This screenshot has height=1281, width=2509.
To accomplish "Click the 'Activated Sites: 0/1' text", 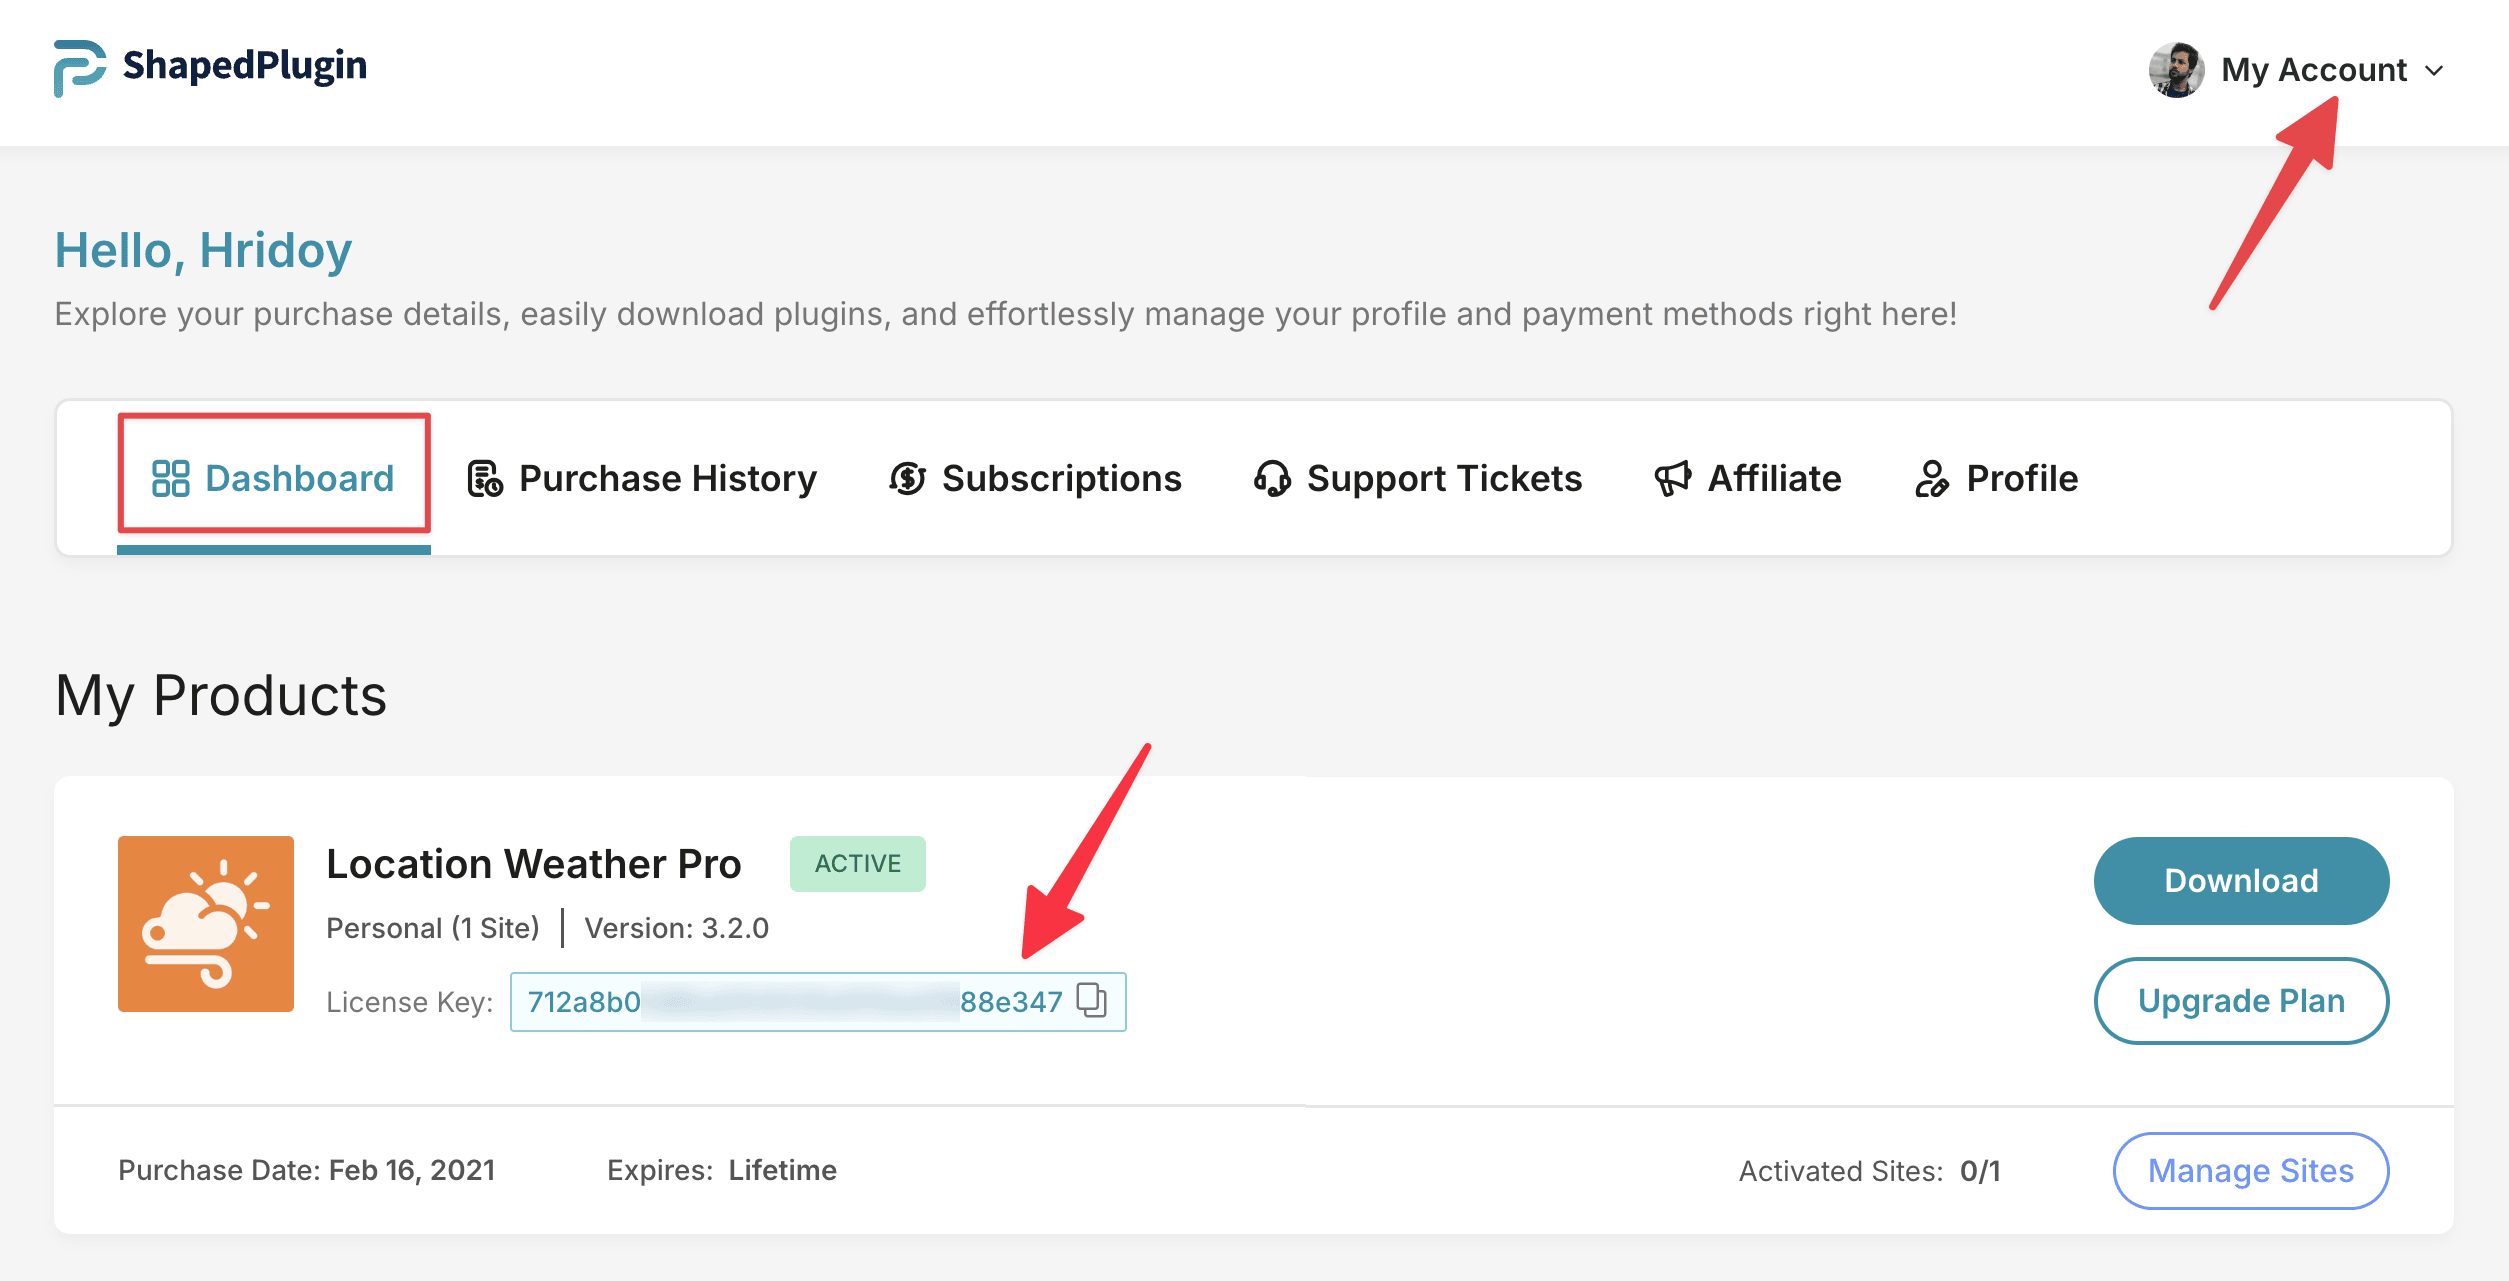I will coord(1870,1171).
